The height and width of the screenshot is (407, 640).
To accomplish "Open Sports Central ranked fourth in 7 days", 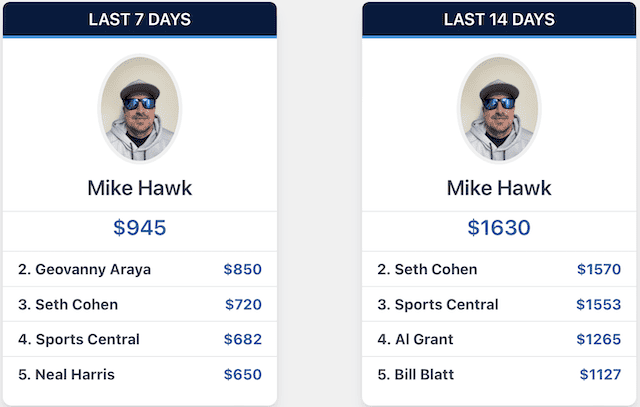I will [x=140, y=339].
